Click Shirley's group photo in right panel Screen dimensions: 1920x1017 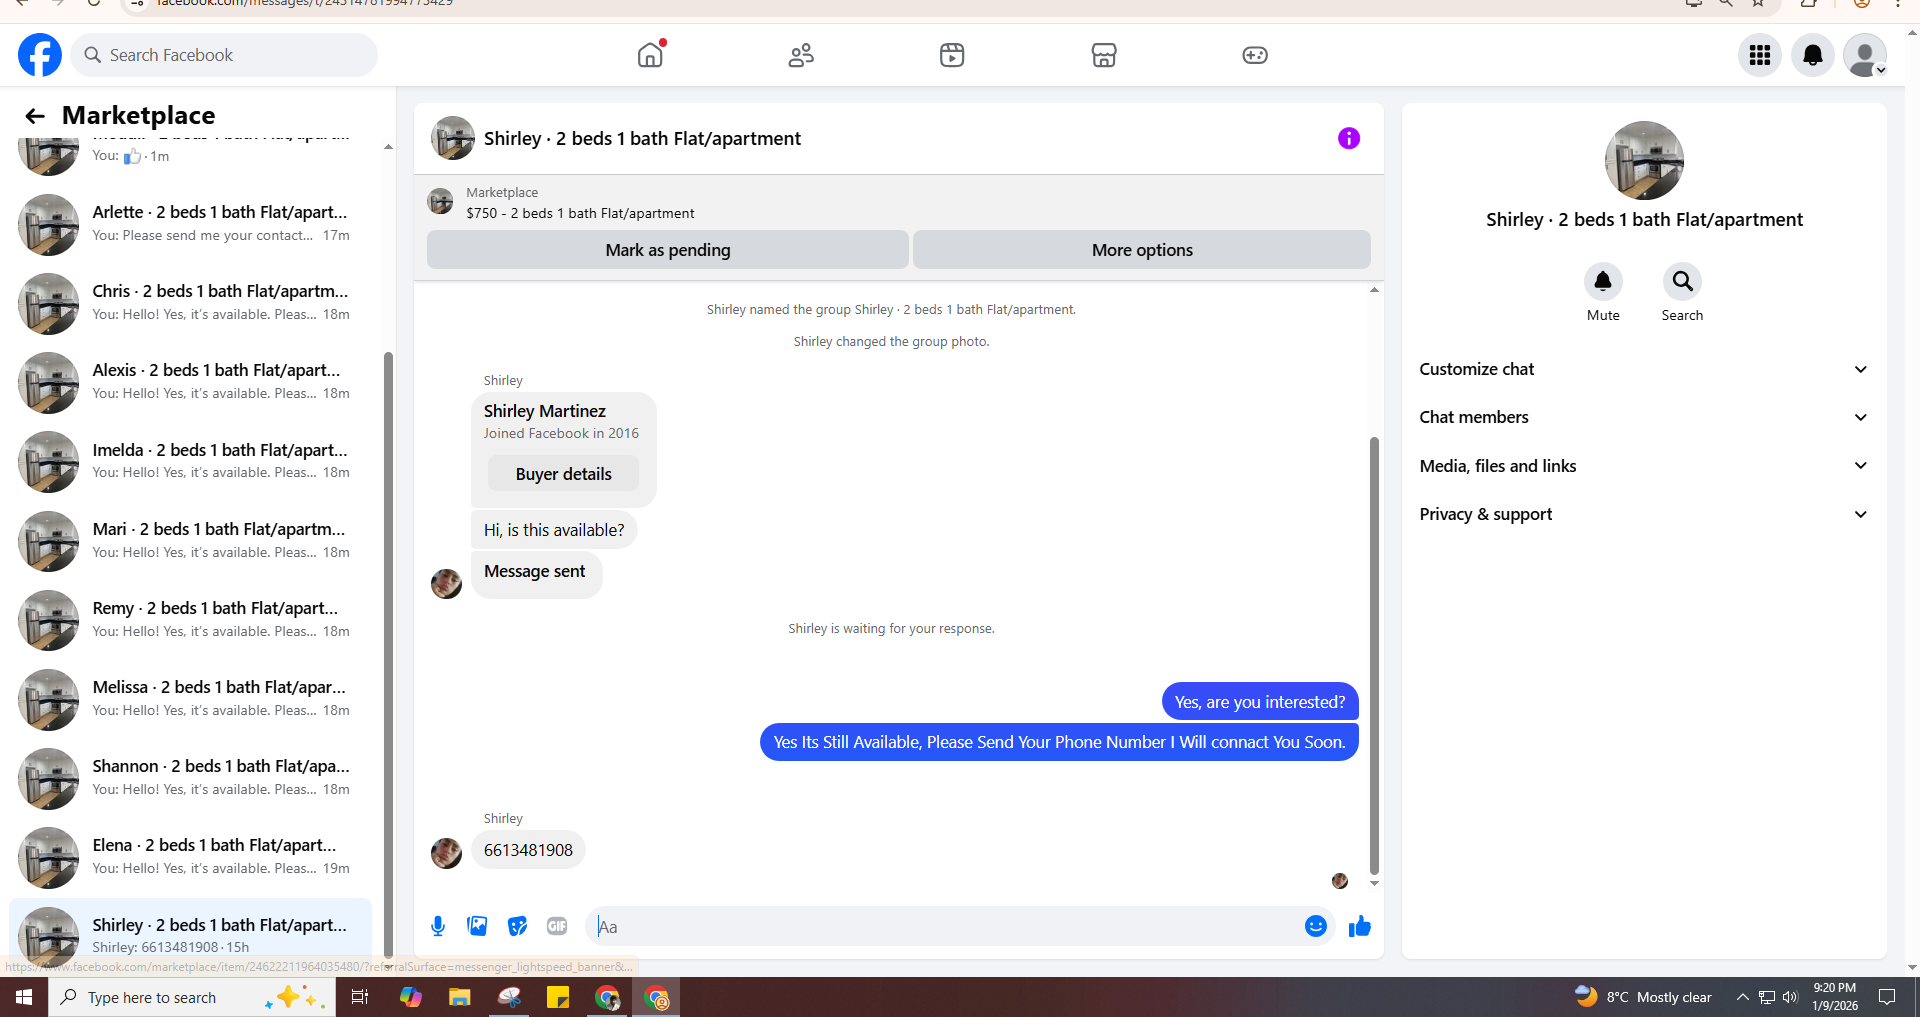(x=1644, y=161)
